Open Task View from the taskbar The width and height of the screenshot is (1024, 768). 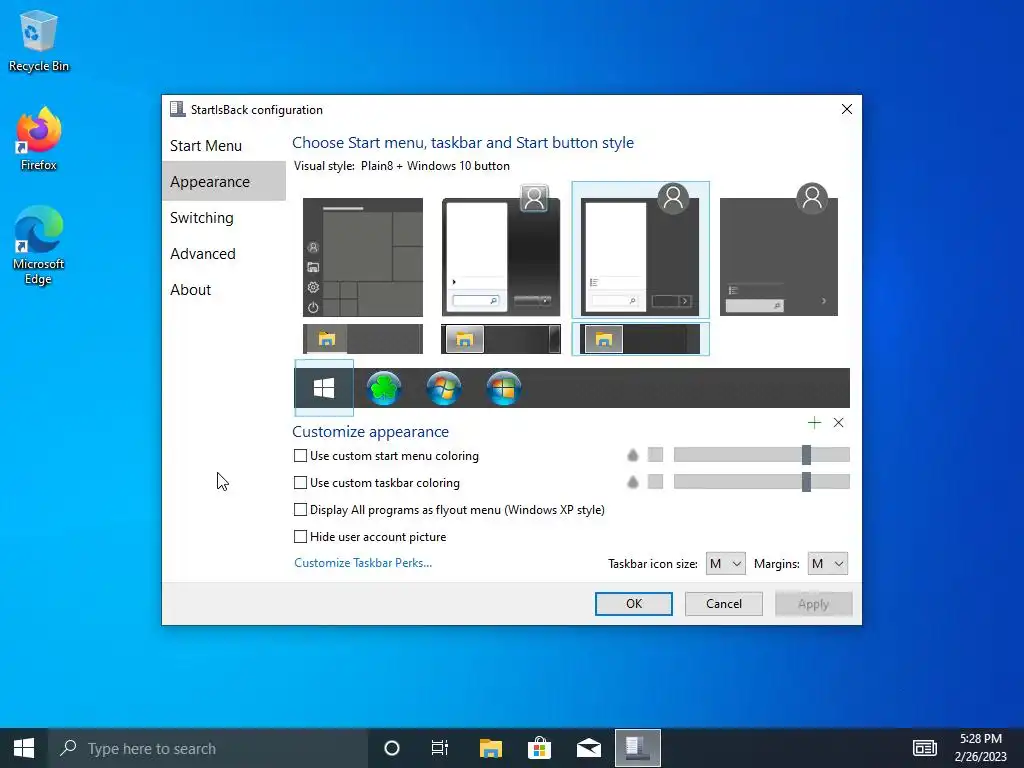[x=440, y=748]
